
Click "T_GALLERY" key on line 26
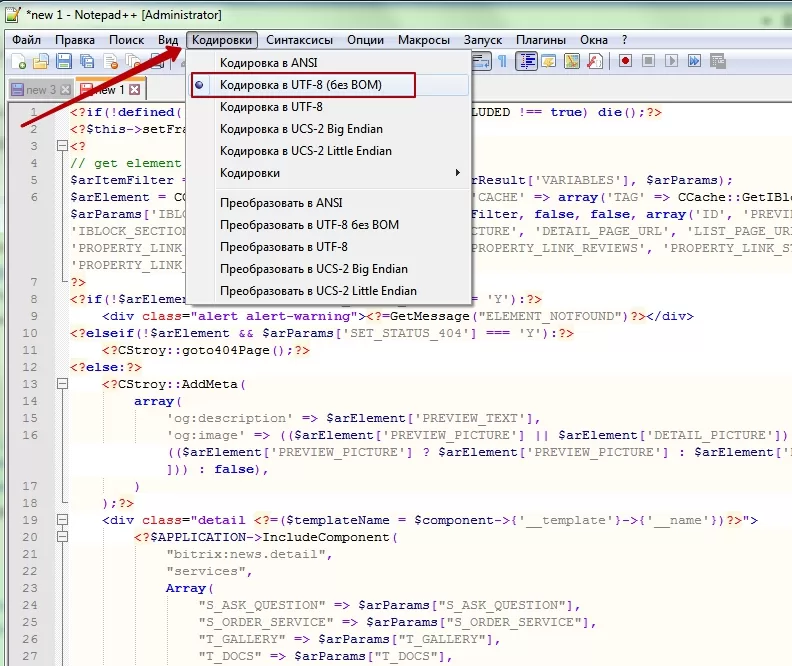click(242, 639)
